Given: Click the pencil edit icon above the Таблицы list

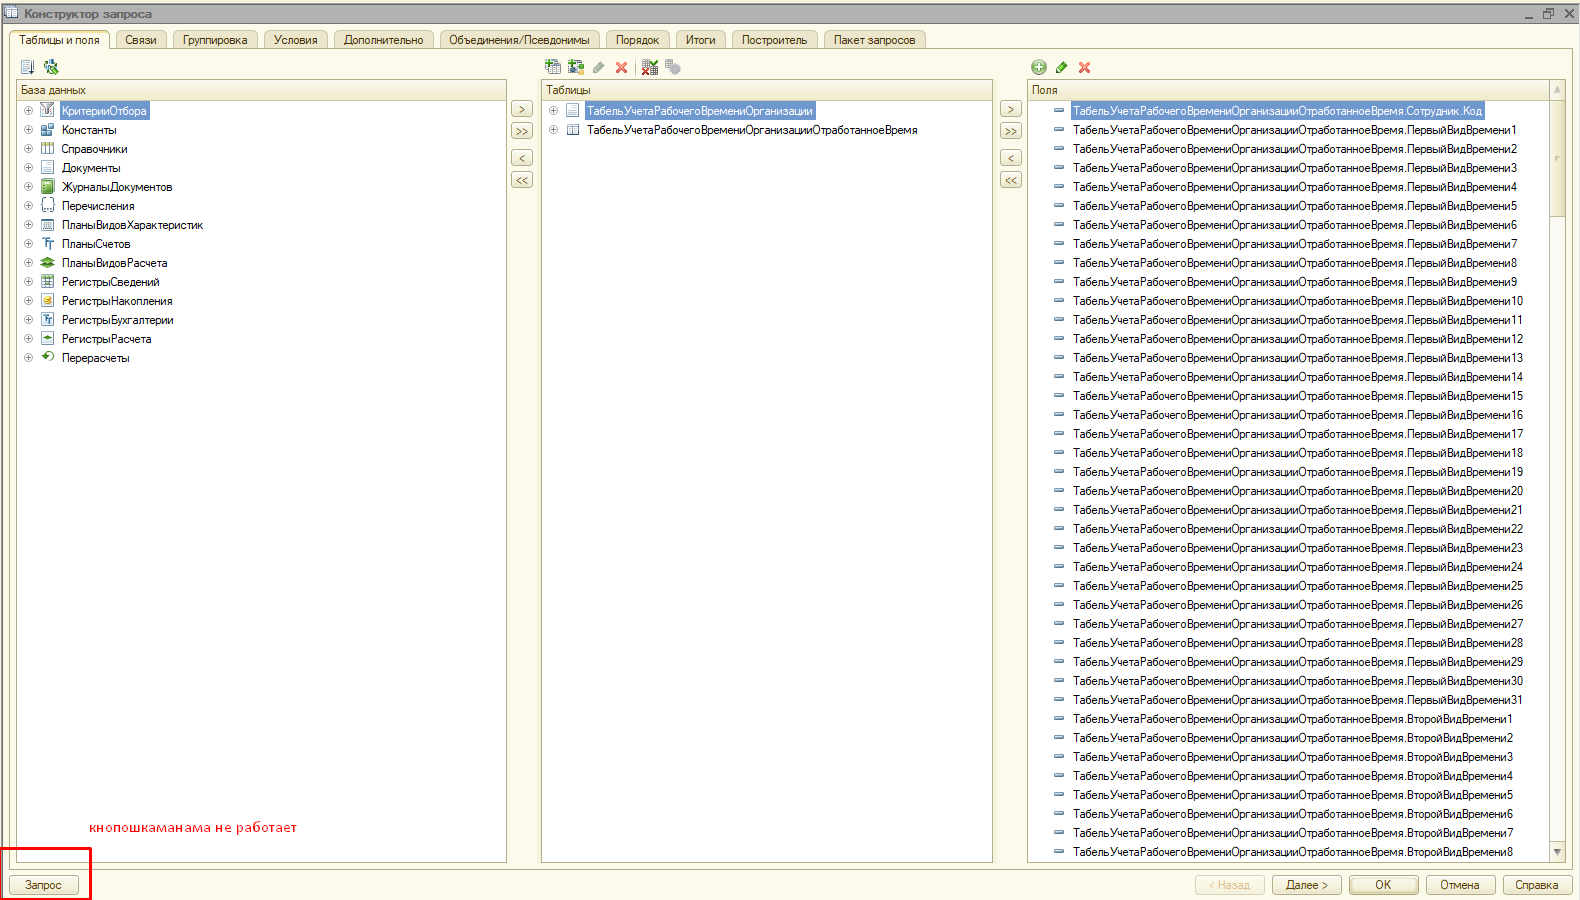Looking at the screenshot, I should tap(598, 67).
